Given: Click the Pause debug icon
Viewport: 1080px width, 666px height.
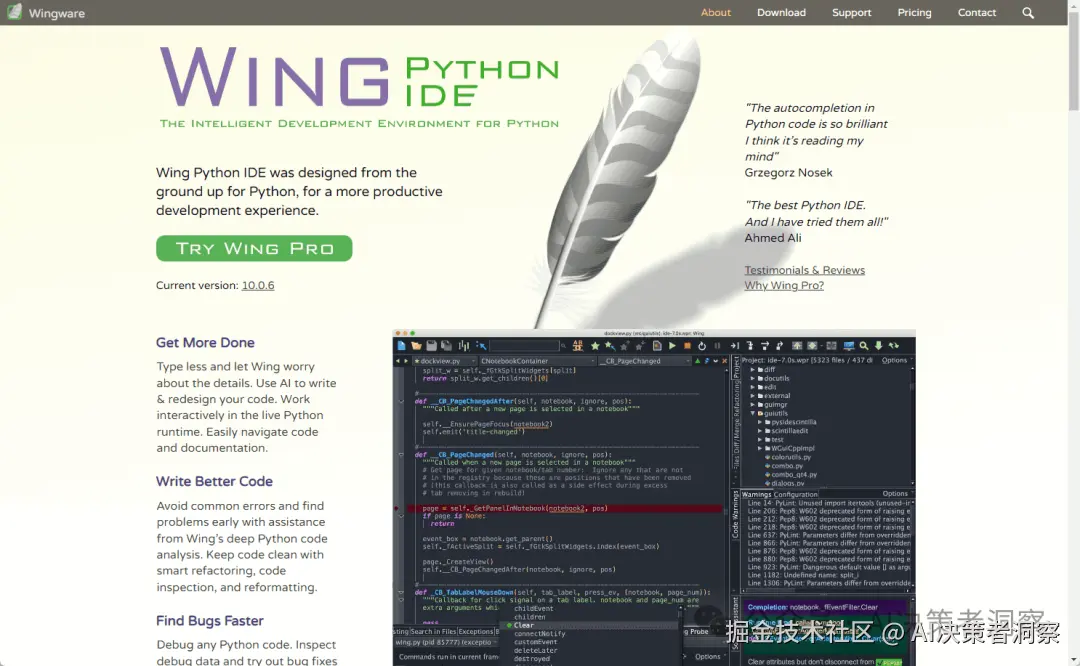Looking at the screenshot, I should (717, 346).
